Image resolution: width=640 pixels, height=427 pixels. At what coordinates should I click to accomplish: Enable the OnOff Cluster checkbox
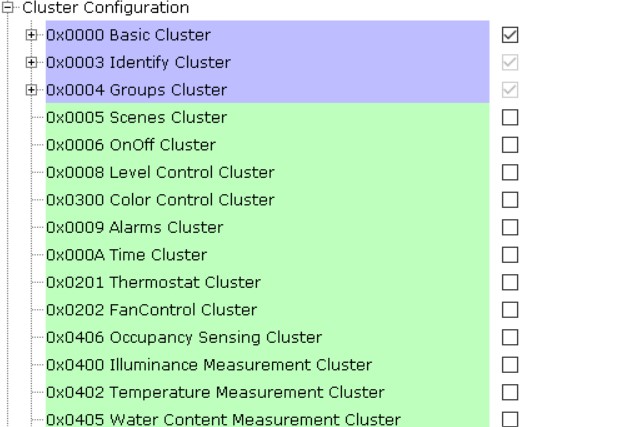(510, 145)
